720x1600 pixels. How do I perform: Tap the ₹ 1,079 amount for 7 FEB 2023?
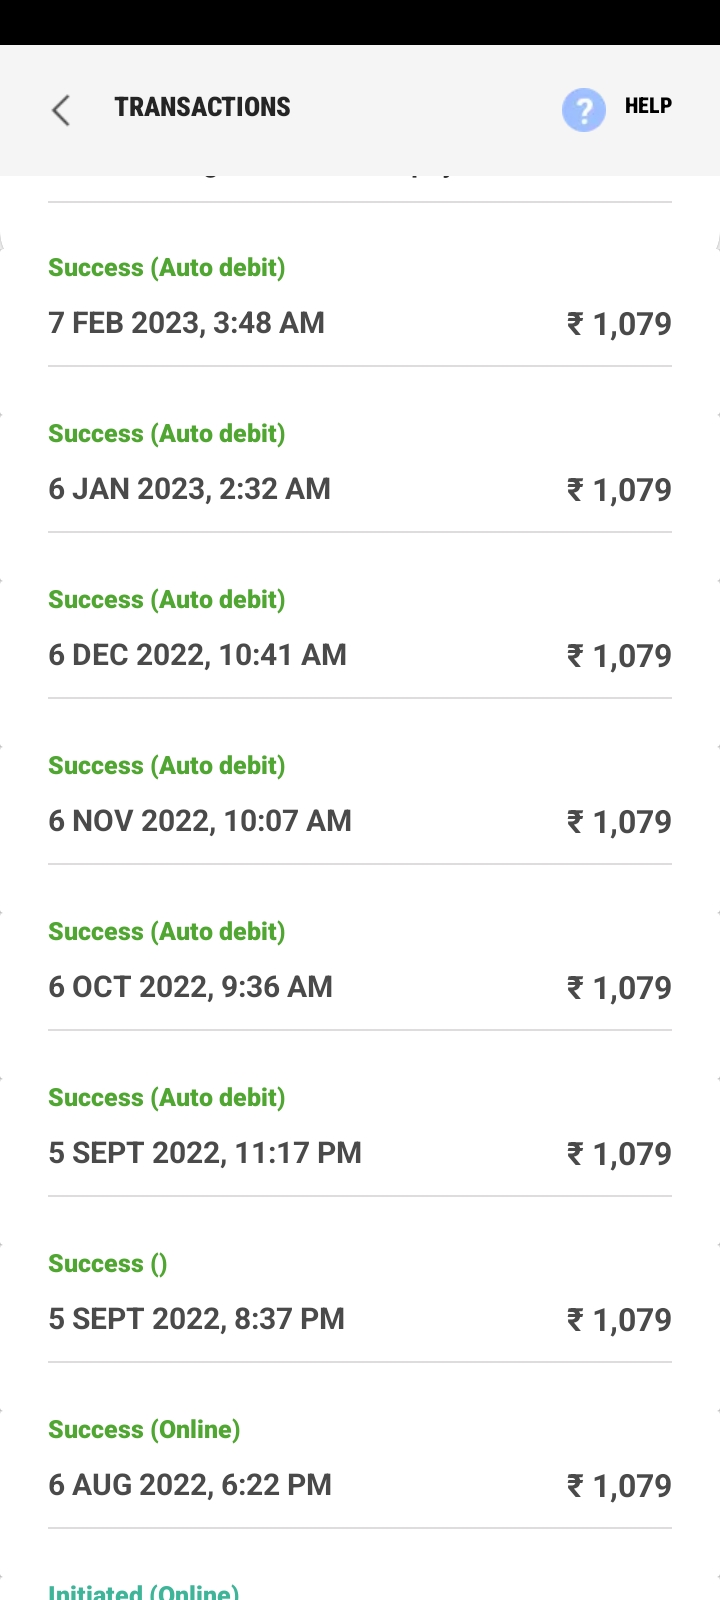pyautogui.click(x=619, y=324)
